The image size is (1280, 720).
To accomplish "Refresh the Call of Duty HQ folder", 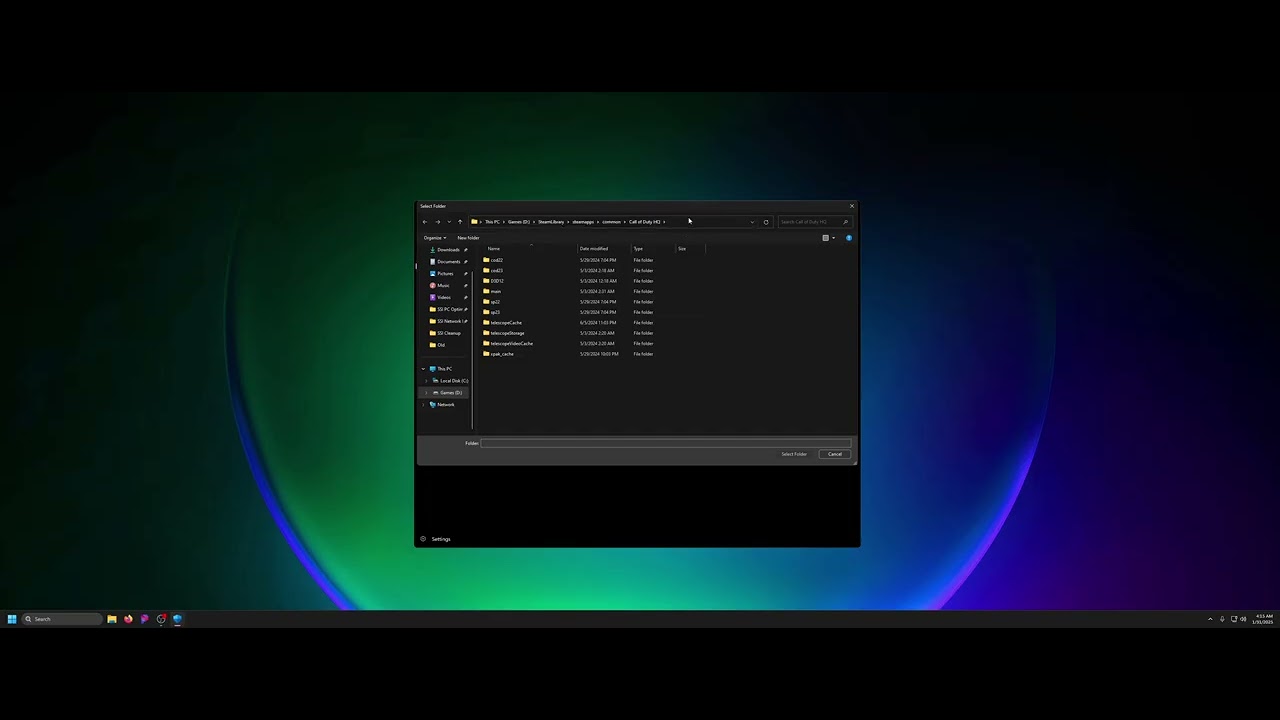I will tap(766, 222).
